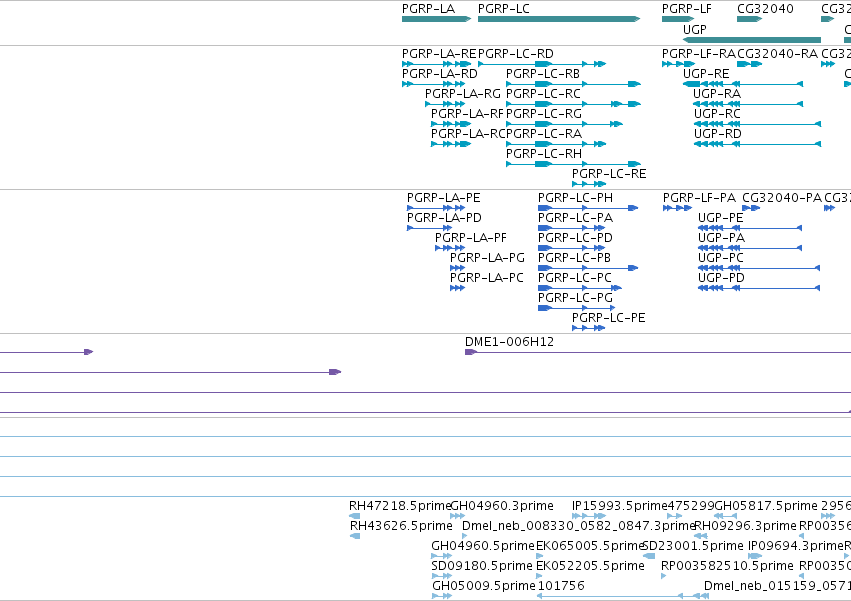The height and width of the screenshot is (601, 851).
Task: Open protein PGRP-LA-PC
Action: (487, 279)
